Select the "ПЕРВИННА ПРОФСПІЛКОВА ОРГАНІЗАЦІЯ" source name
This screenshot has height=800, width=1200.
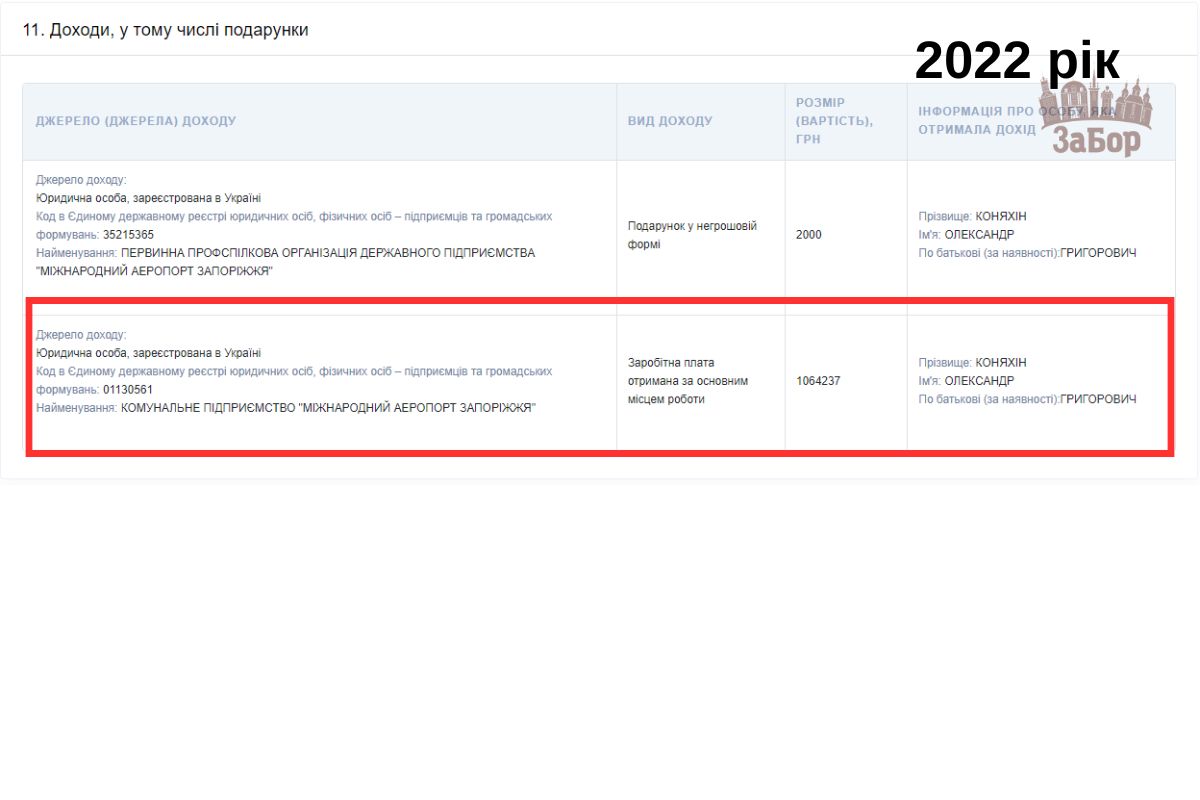pos(286,262)
